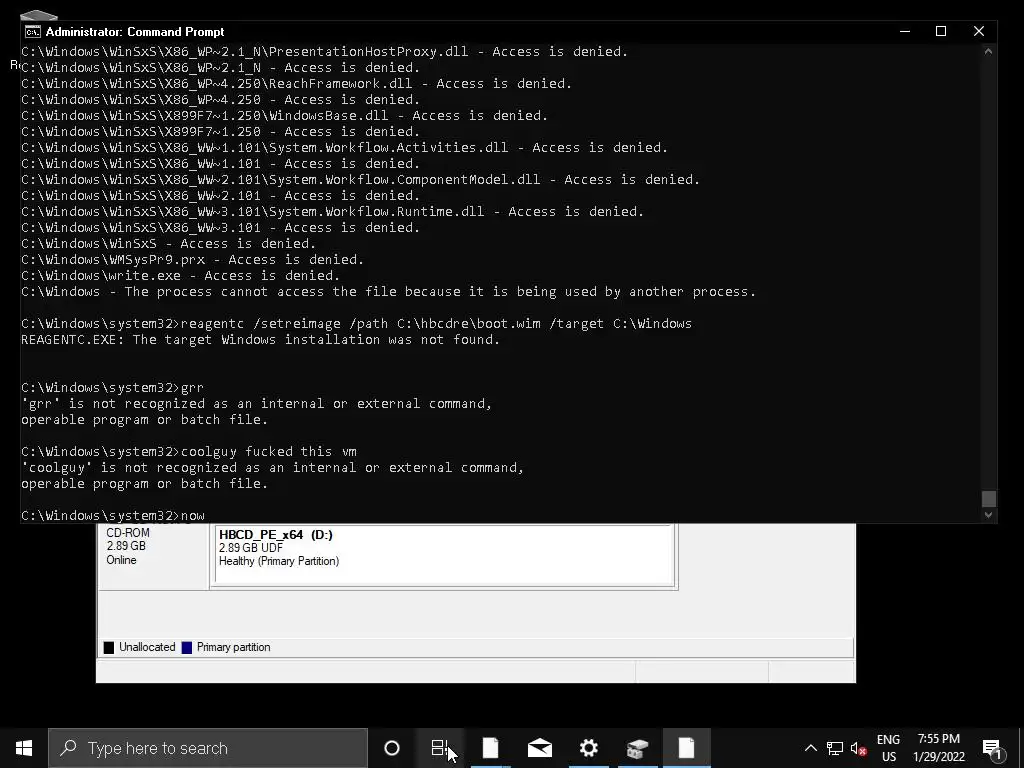
Task: Switch to first blank document taskbar app
Action: point(490,748)
